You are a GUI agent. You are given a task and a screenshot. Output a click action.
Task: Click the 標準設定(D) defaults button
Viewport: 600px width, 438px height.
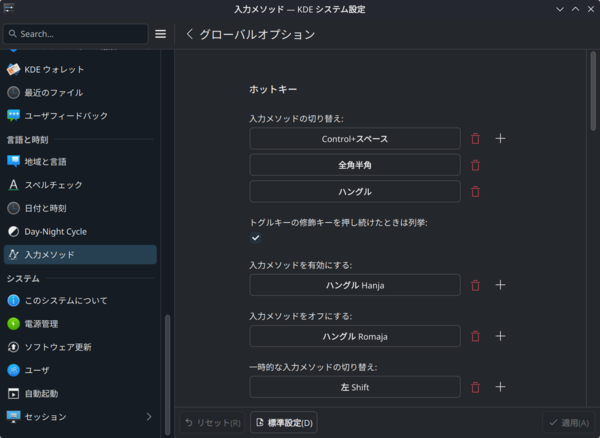284,422
